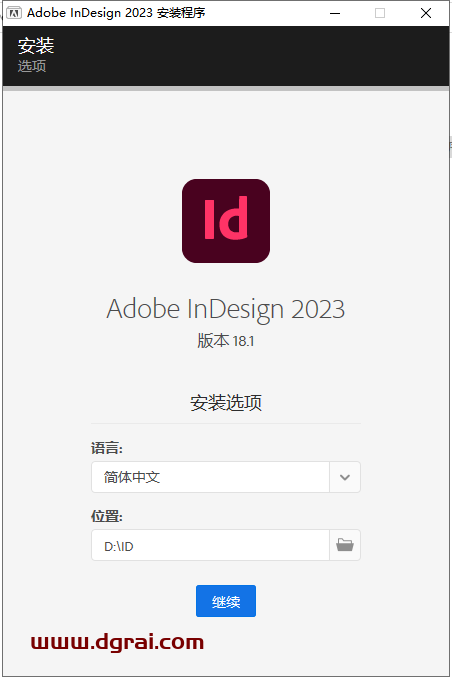Screen dimensions: 452x679
Task: Click the 位置: label
Action: point(107,516)
